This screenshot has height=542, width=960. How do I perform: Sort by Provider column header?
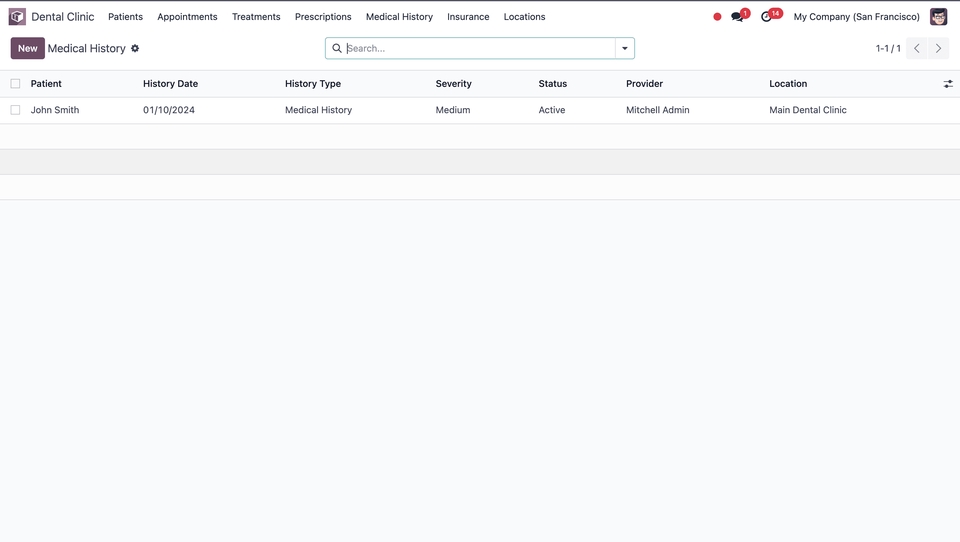coord(644,84)
